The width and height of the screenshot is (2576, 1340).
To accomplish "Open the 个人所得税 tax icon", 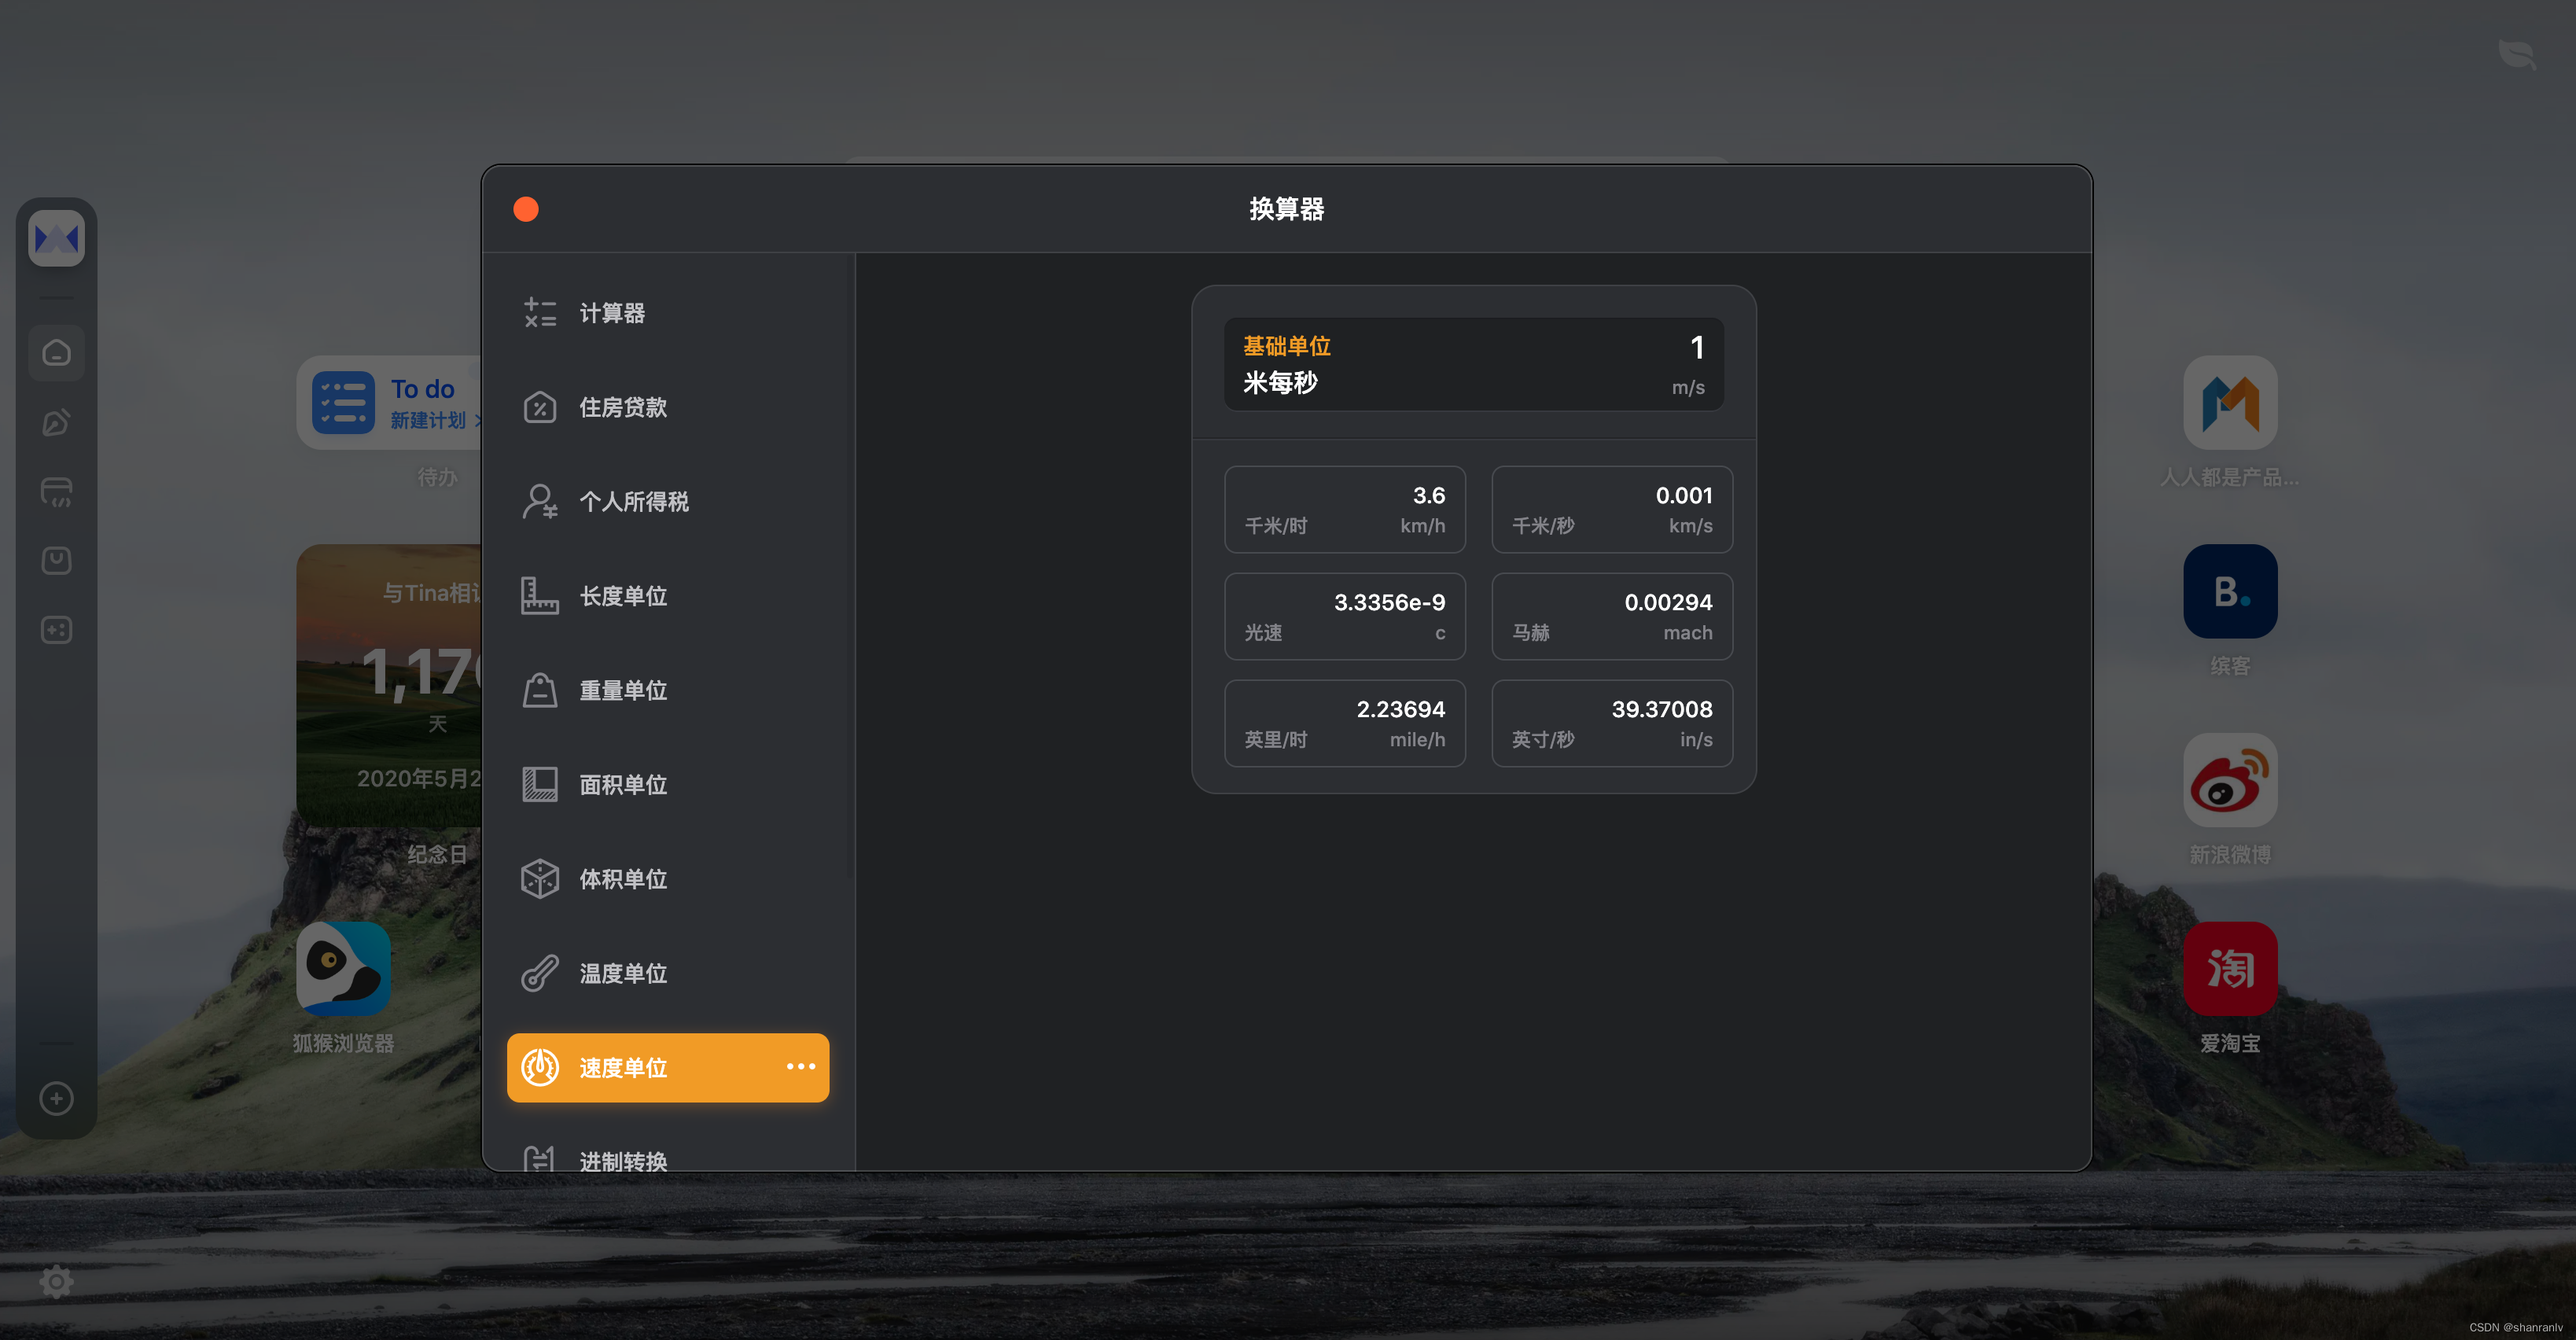I will point(540,501).
